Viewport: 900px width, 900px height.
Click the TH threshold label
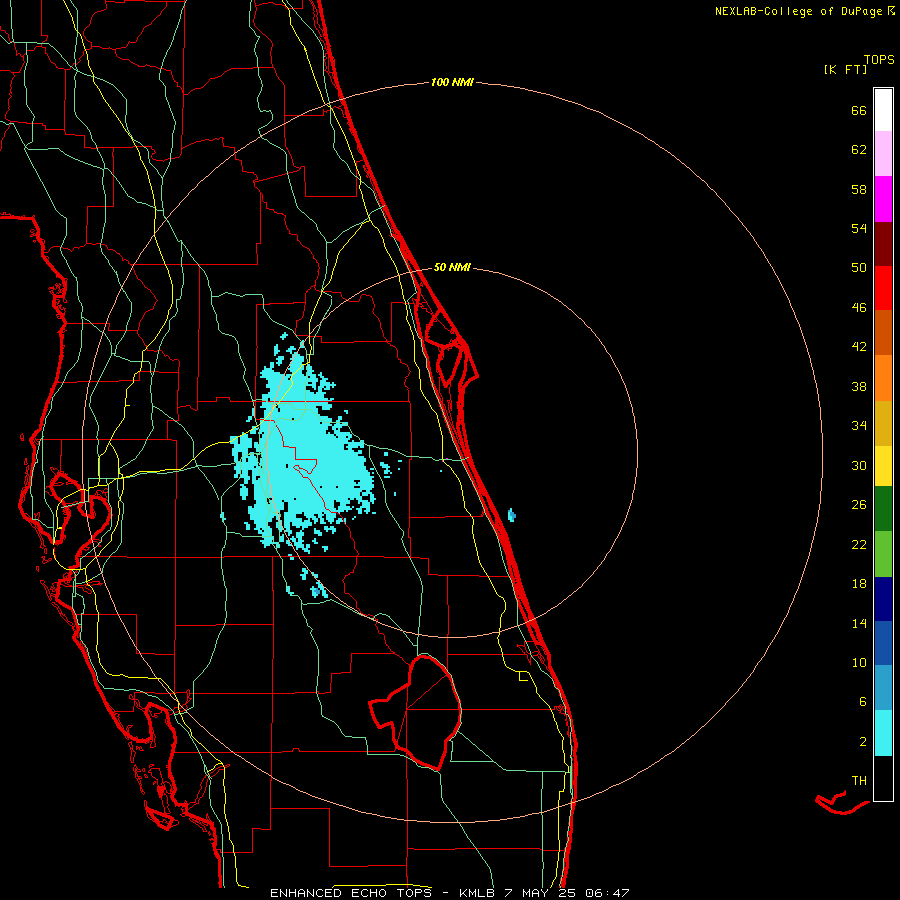click(x=859, y=780)
